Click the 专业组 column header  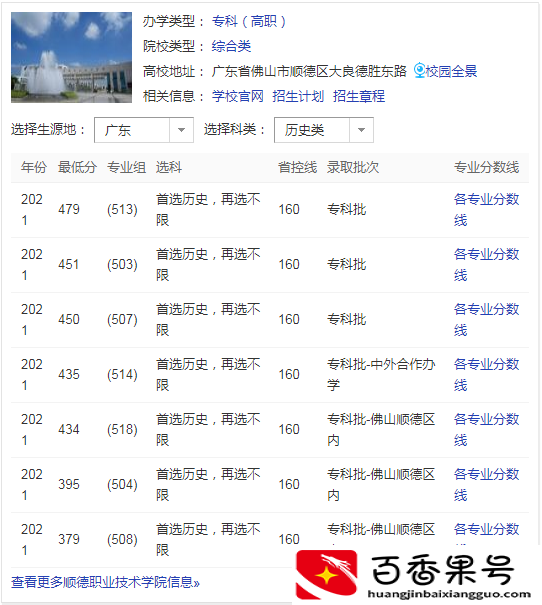click(127, 167)
